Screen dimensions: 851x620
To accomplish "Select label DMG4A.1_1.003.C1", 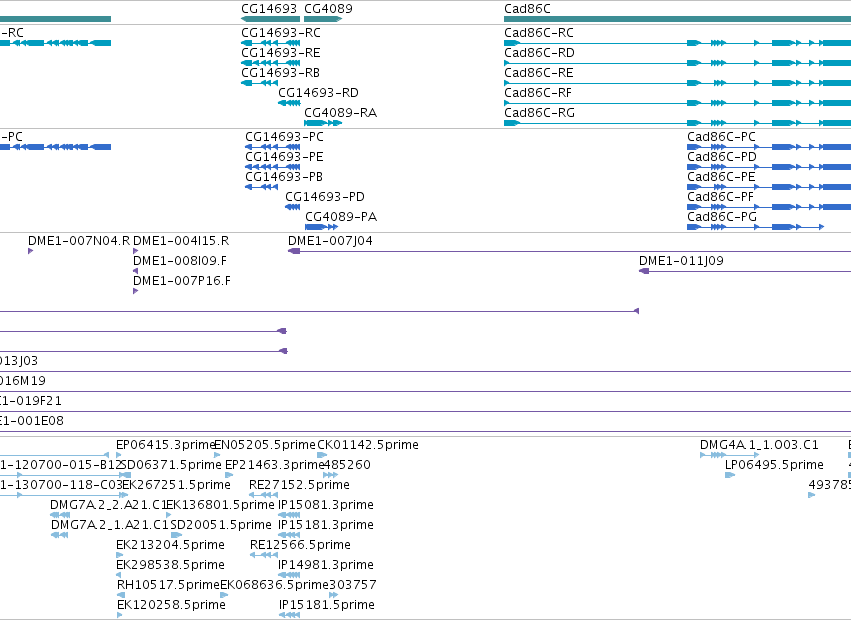I will 759,445.
